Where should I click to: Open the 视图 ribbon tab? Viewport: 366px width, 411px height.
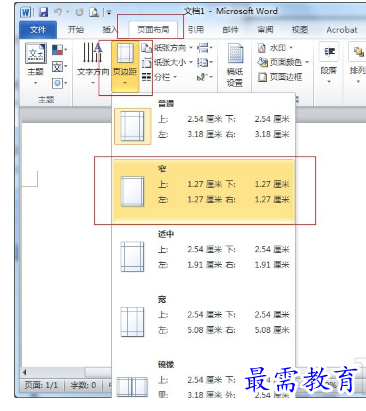point(300,30)
